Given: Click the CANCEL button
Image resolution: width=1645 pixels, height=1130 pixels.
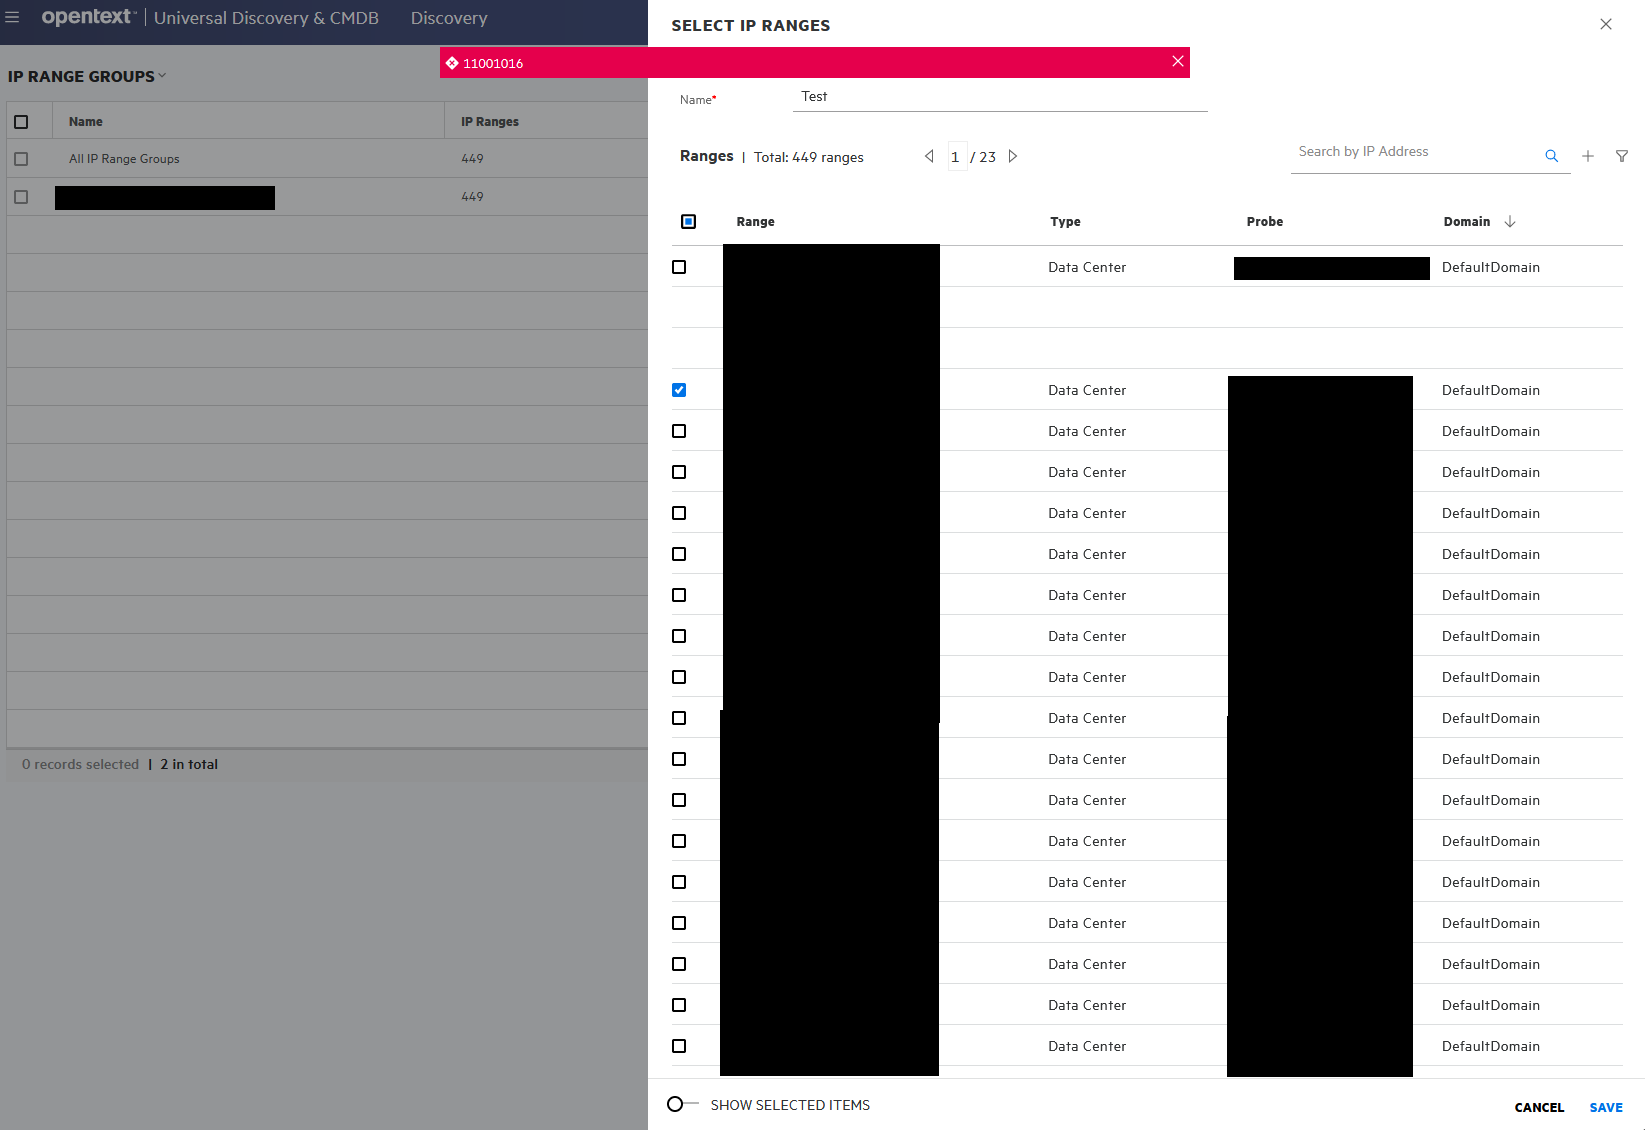Looking at the screenshot, I should [1538, 1107].
